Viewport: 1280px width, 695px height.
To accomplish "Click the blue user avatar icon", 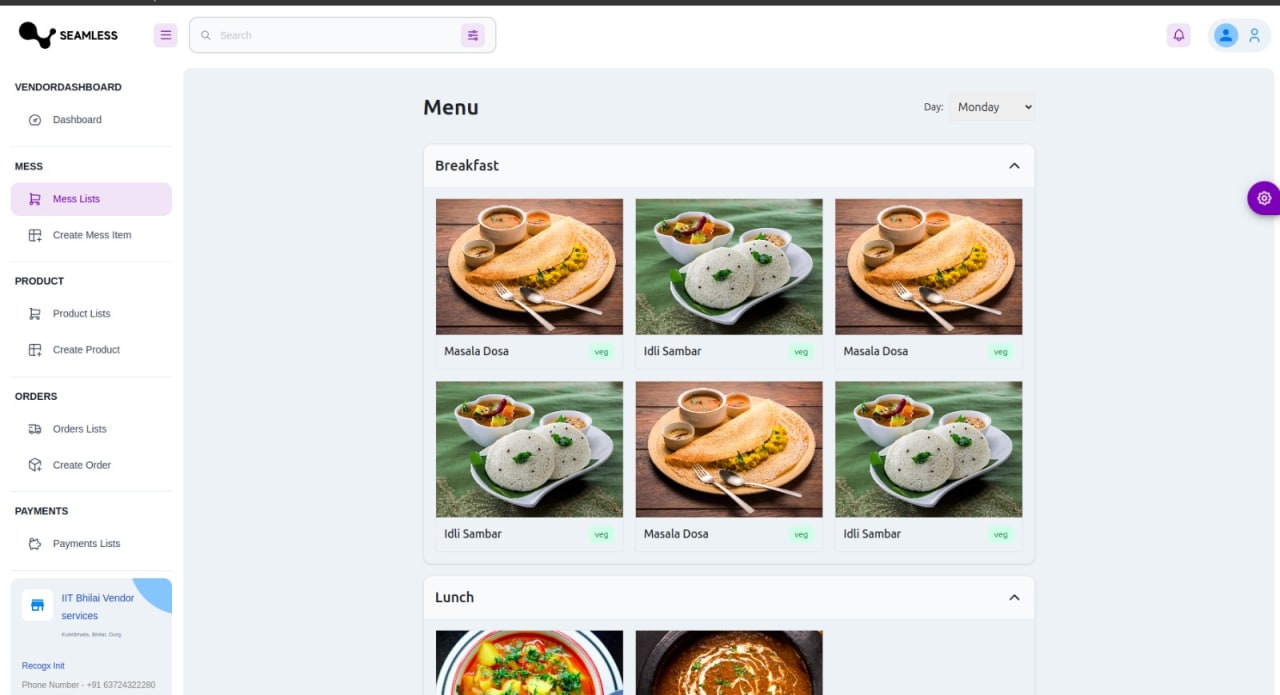I will click(1226, 35).
